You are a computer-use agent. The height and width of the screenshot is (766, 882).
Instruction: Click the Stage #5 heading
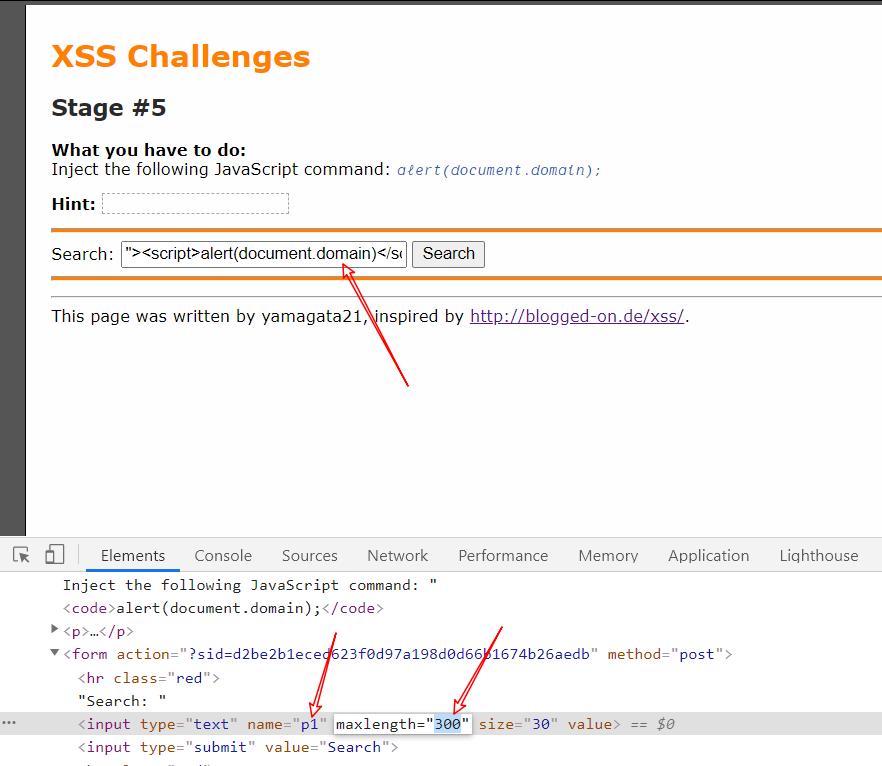click(x=109, y=108)
